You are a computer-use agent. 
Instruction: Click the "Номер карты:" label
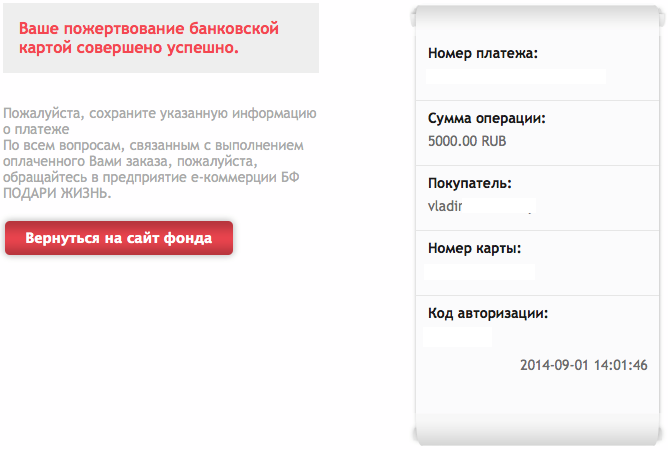pyautogui.click(x=474, y=248)
